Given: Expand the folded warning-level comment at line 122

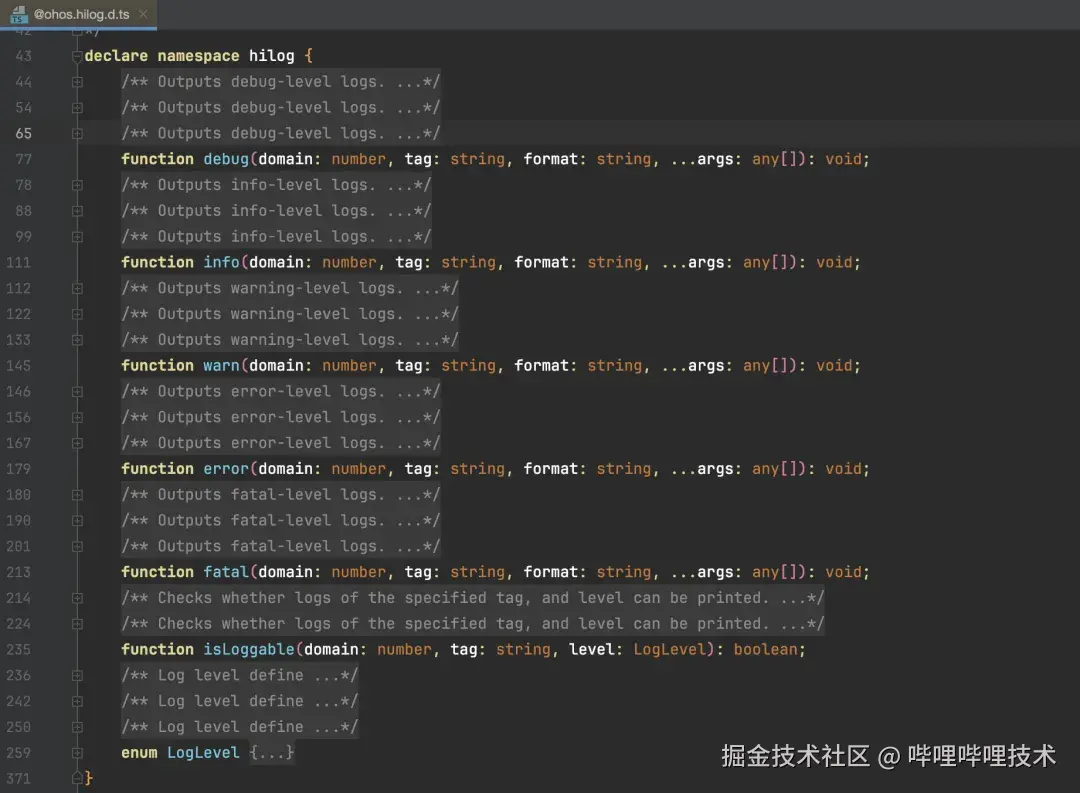Looking at the screenshot, I should click(x=77, y=314).
